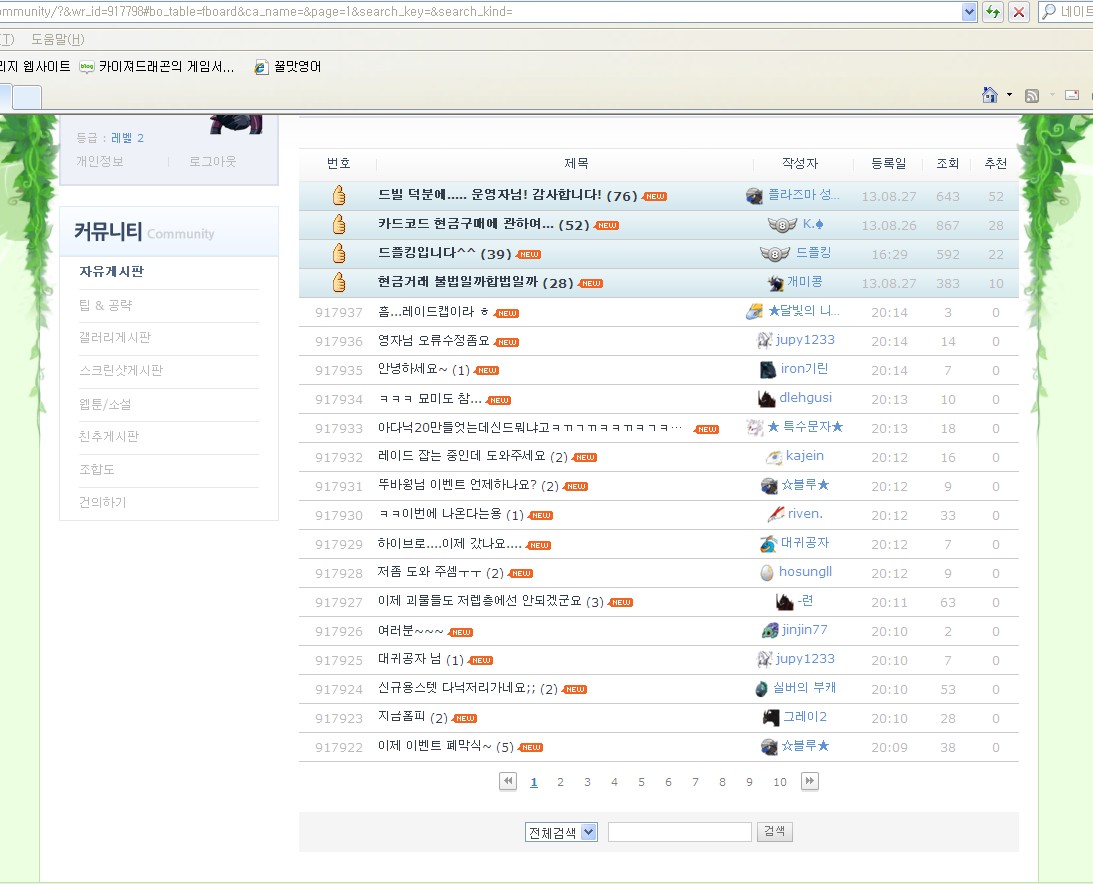Open the 전체검색 search type dropdown
The image size is (1093, 884).
(x=561, y=832)
